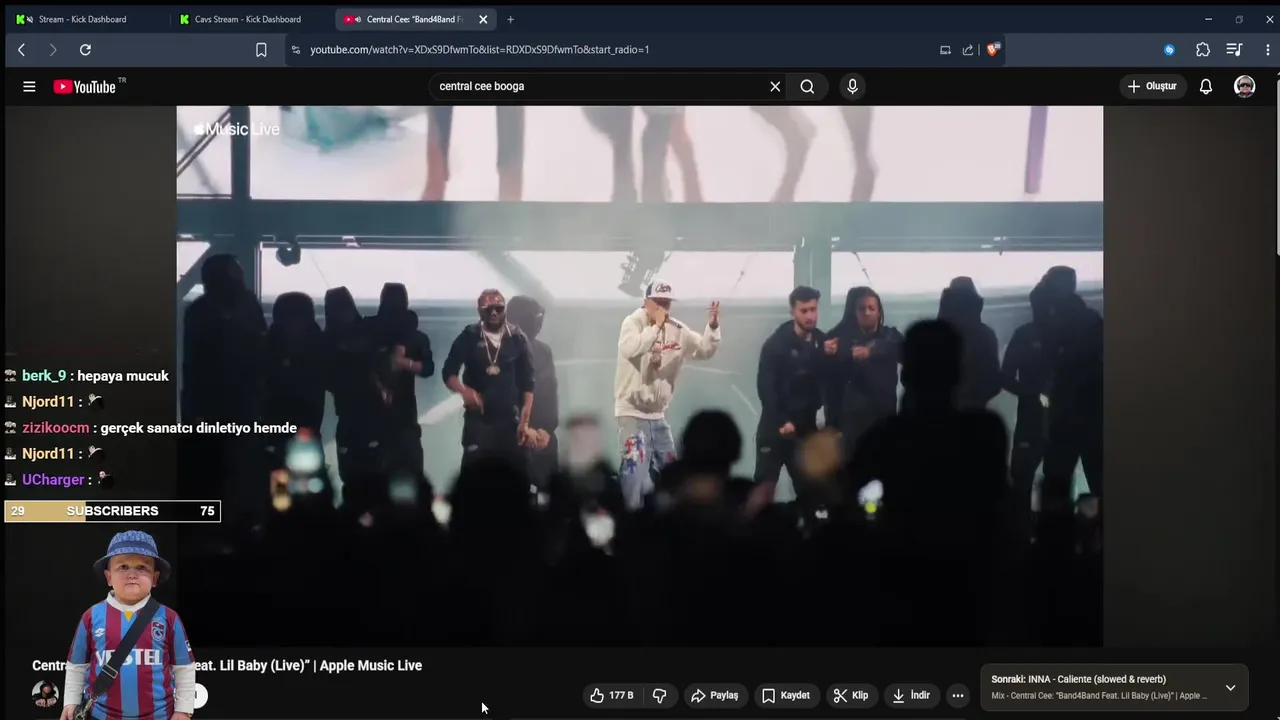1280x720 pixels.
Task: Expand the Sonraki mix playlist panel
Action: [1230, 688]
